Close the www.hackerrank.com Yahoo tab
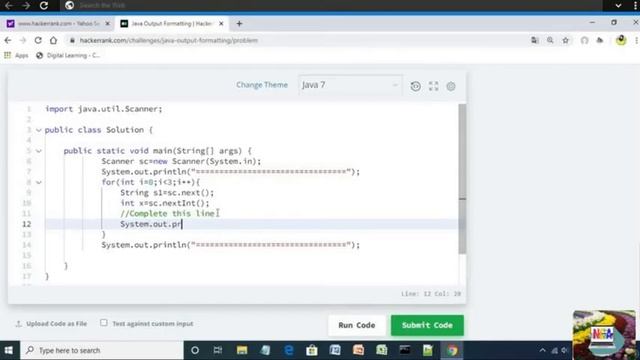The image size is (640, 360). coord(108,24)
